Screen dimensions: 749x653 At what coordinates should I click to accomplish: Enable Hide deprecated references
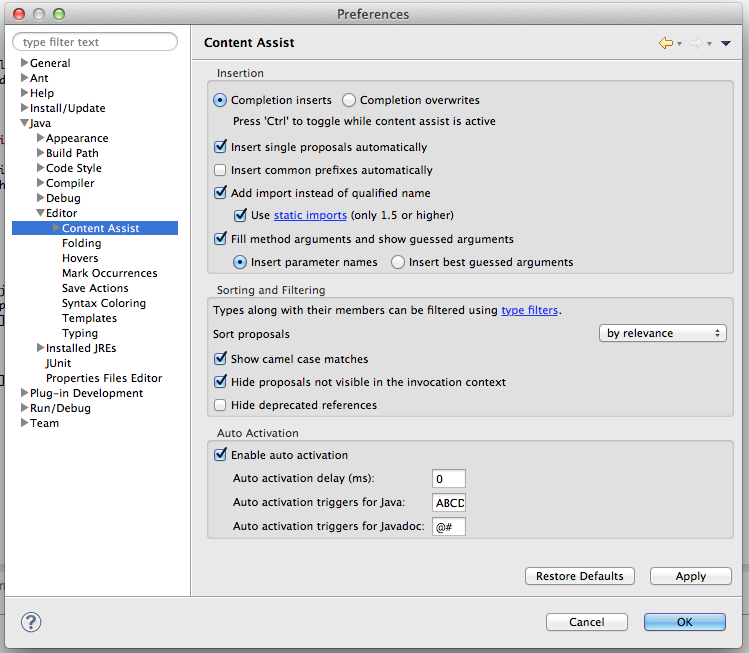tap(220, 405)
